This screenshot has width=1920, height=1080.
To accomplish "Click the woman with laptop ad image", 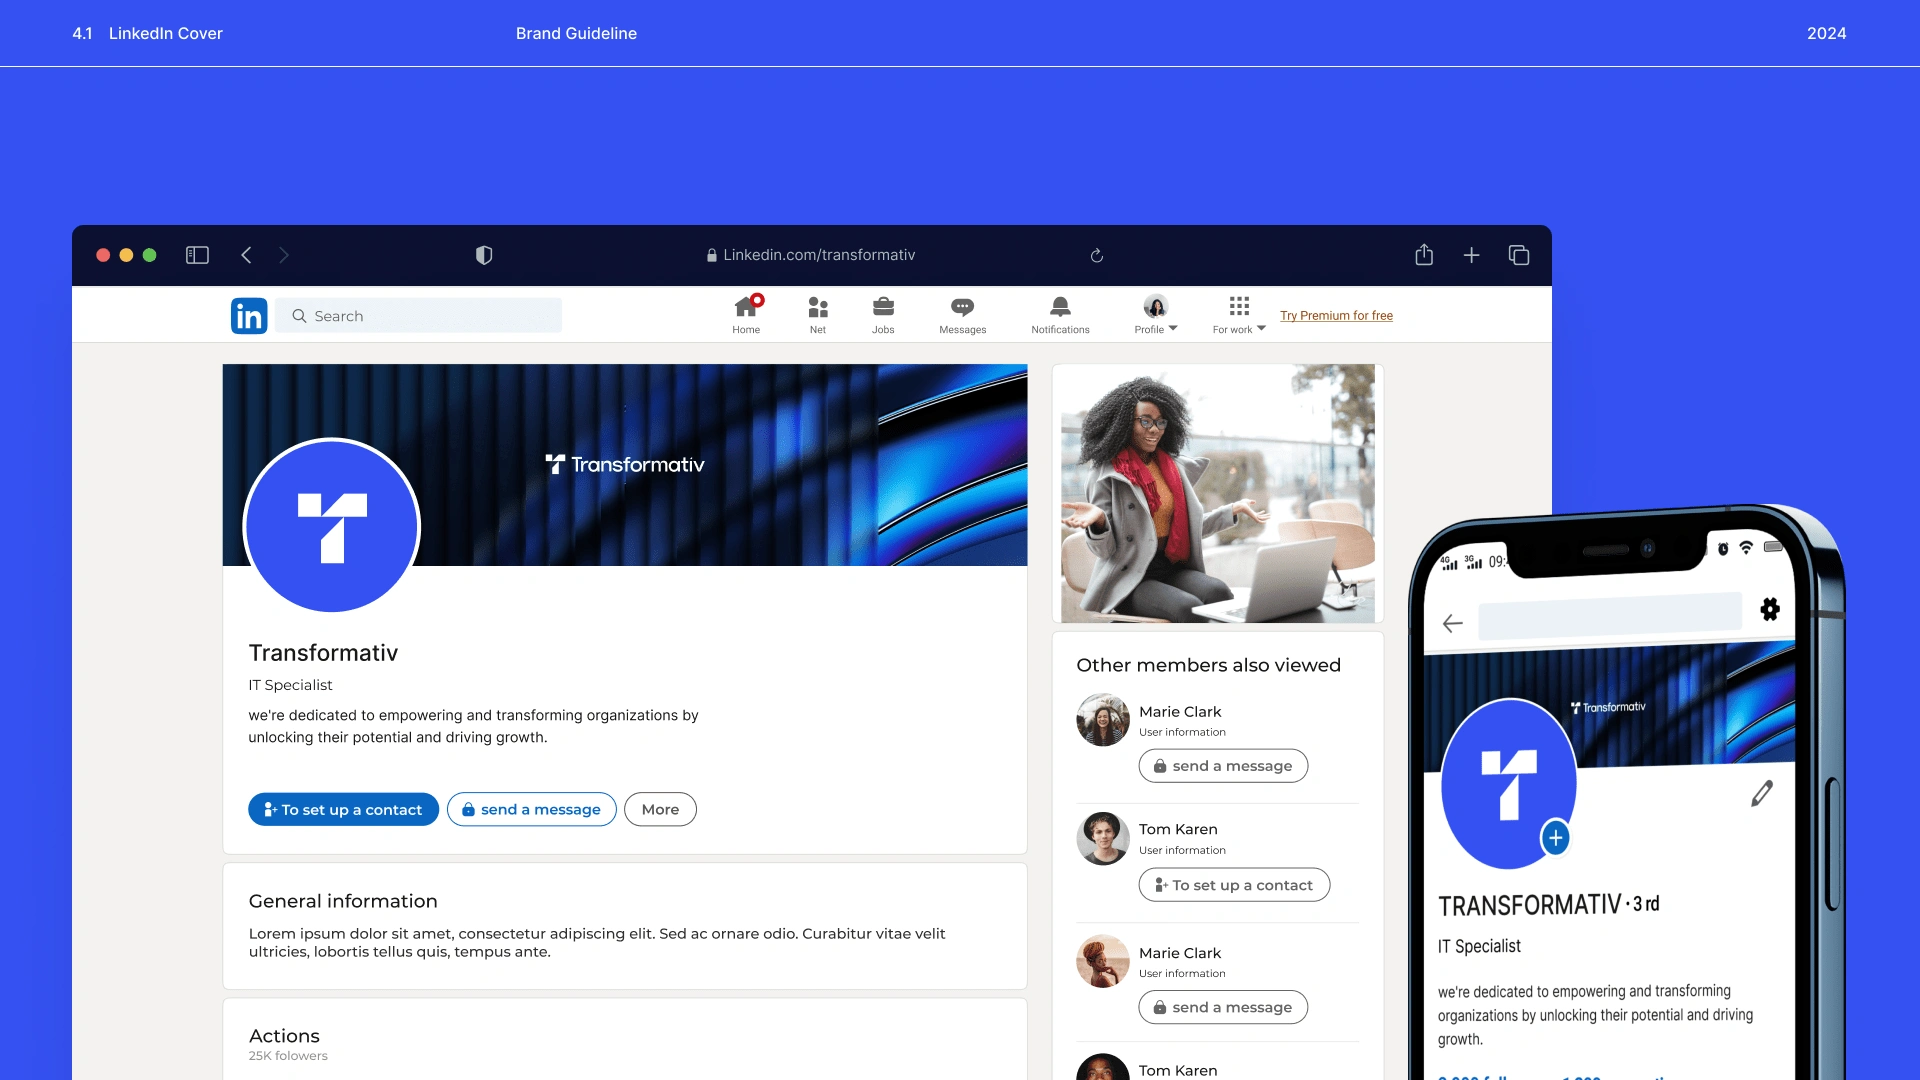I will click(1218, 494).
